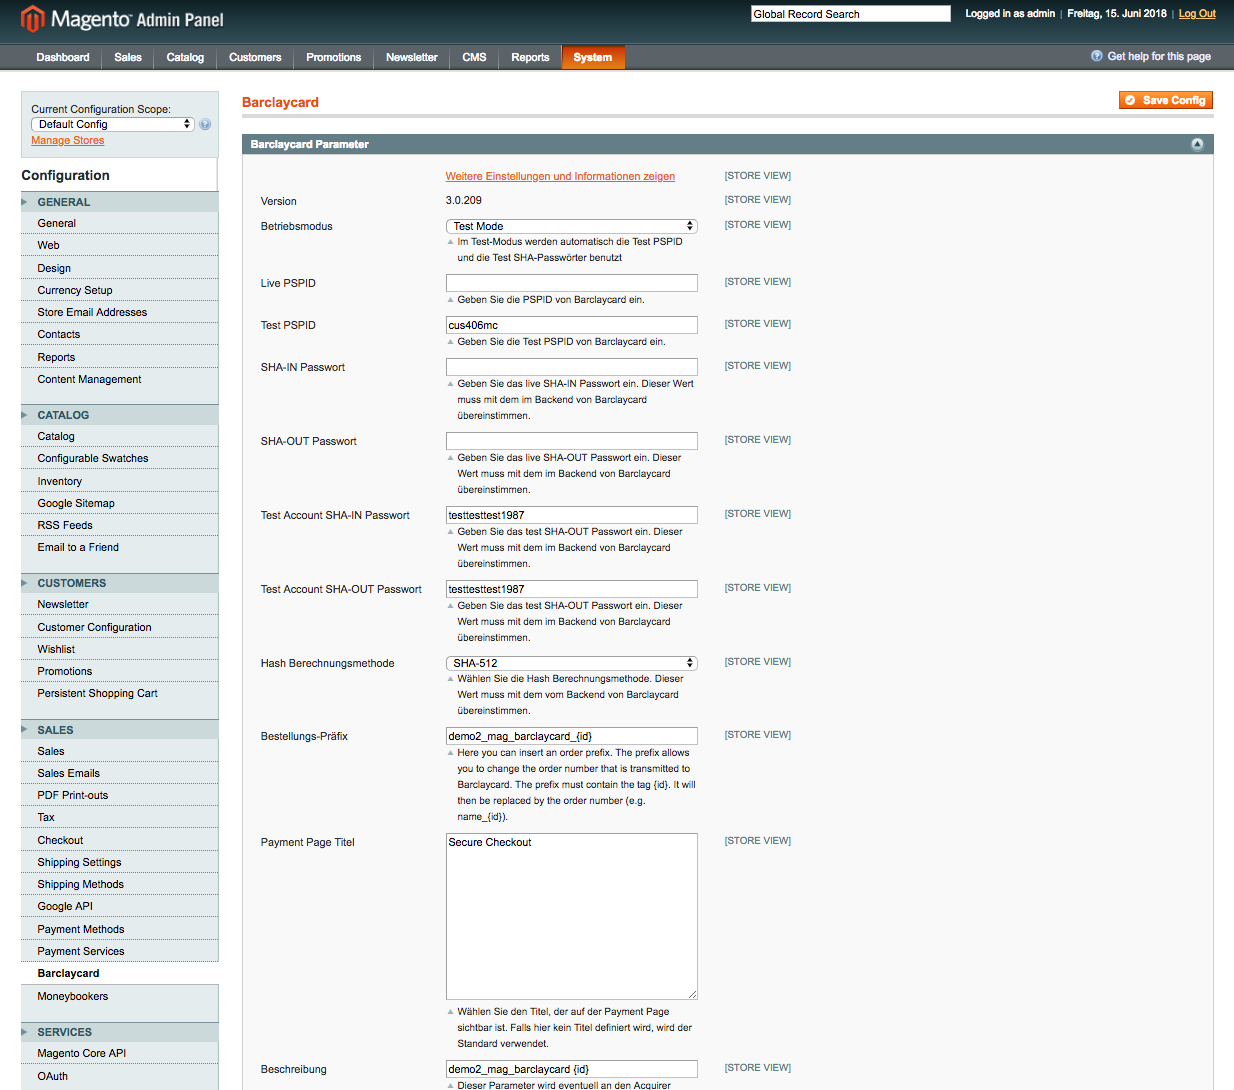Click the Bestellungs-Präfix input field
This screenshot has width=1234, height=1090.
572,736
